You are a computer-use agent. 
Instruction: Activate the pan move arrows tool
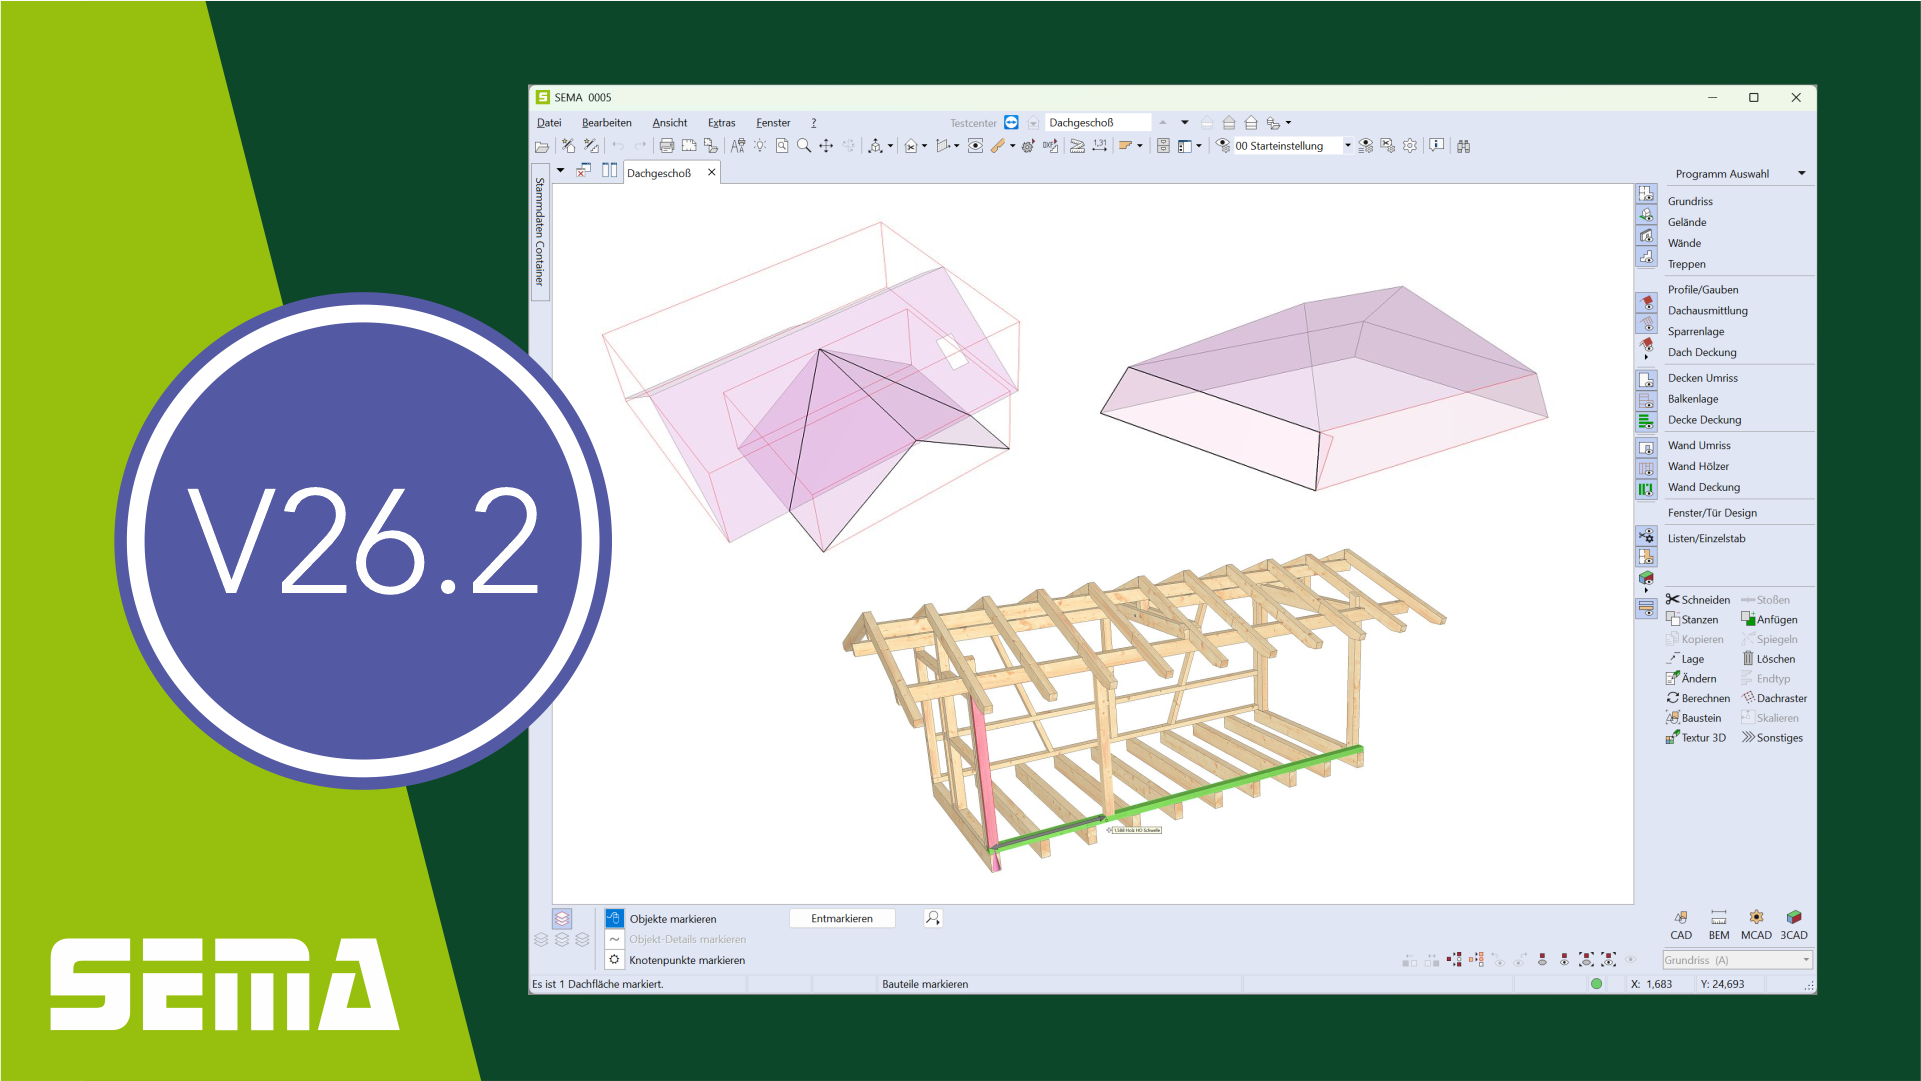[826, 146]
